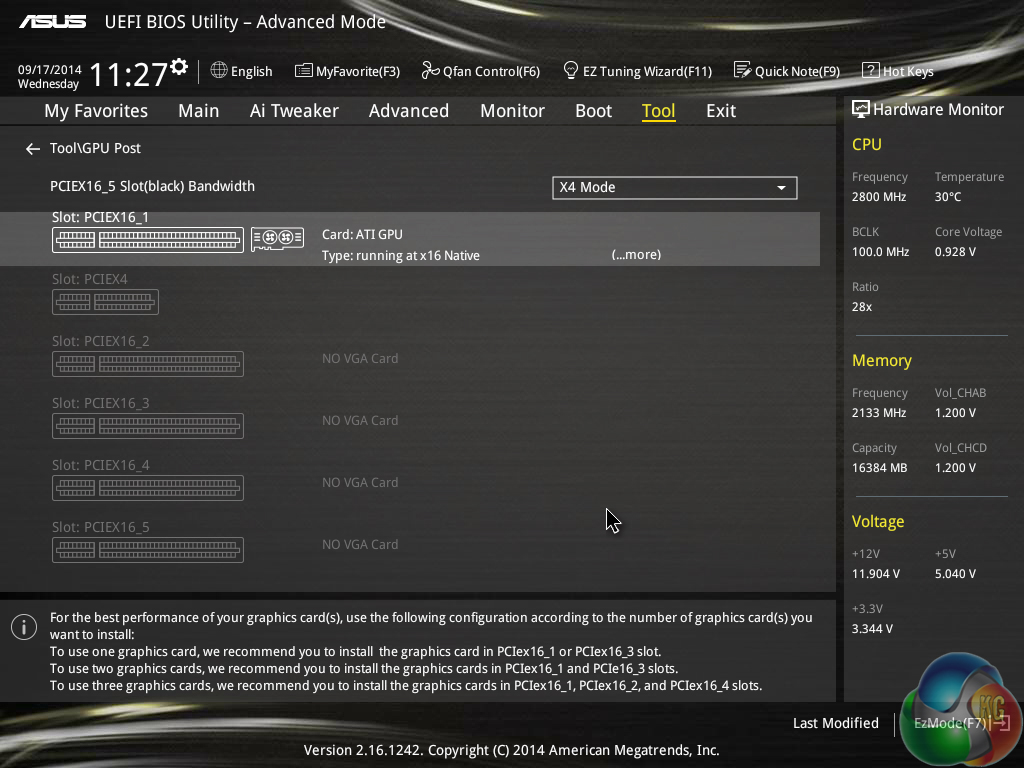Click the Hardware Monitor screen icon
Image resolution: width=1024 pixels, height=768 pixels.
pyautogui.click(x=861, y=109)
